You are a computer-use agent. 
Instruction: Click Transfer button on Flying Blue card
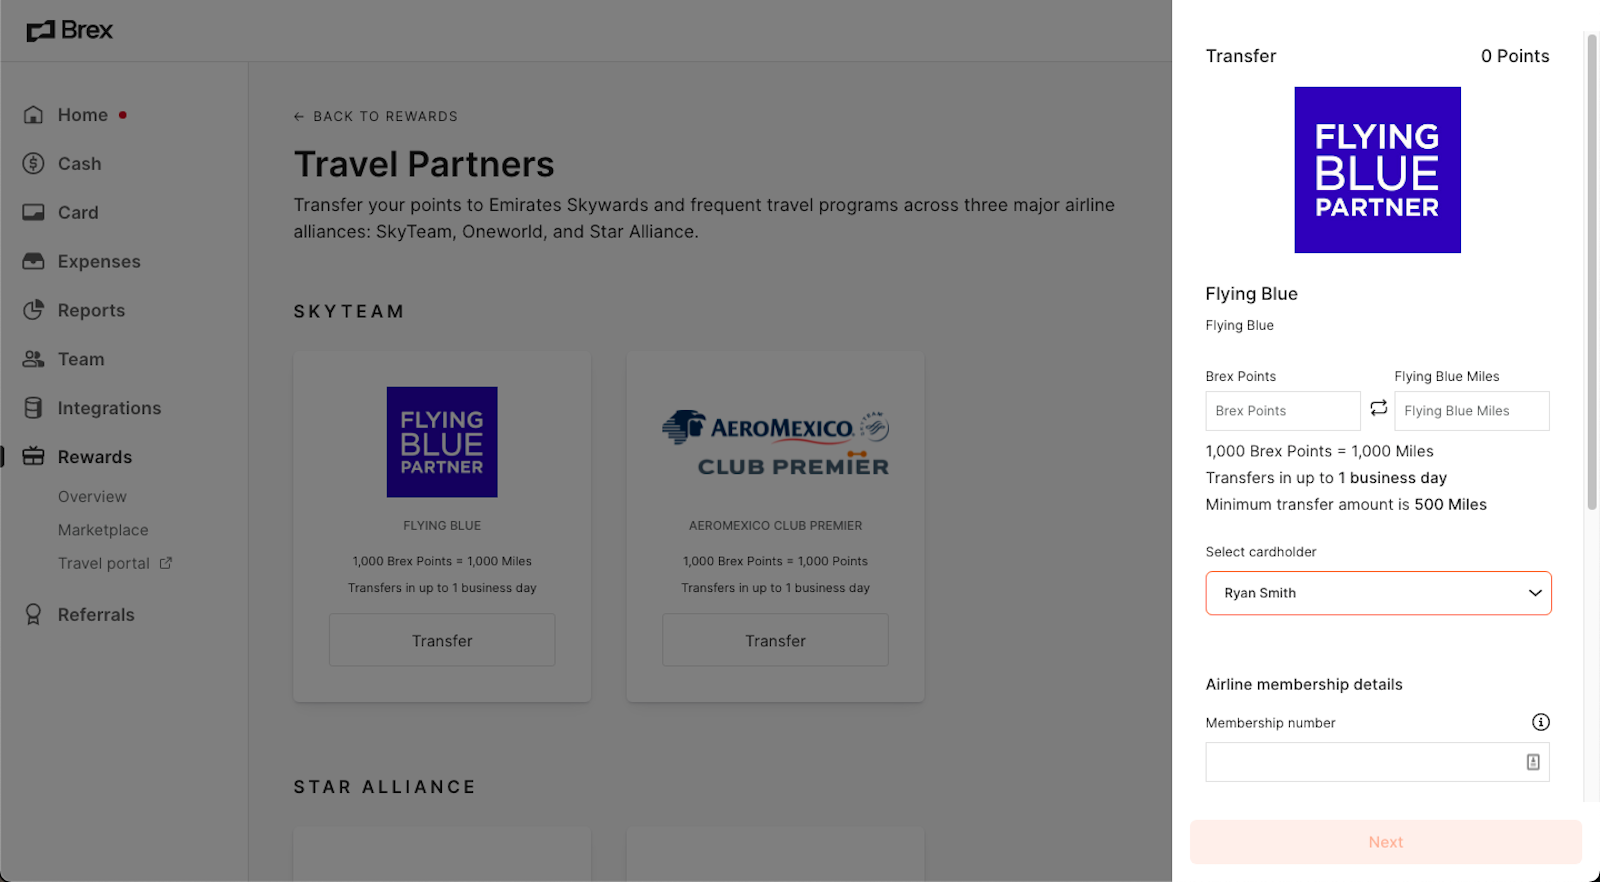tap(442, 640)
